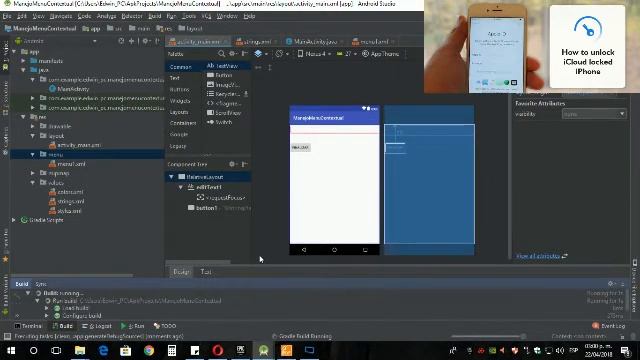This screenshot has width=640, height=360.
Task: Open the Palette panel gear settings
Action: [232, 53]
